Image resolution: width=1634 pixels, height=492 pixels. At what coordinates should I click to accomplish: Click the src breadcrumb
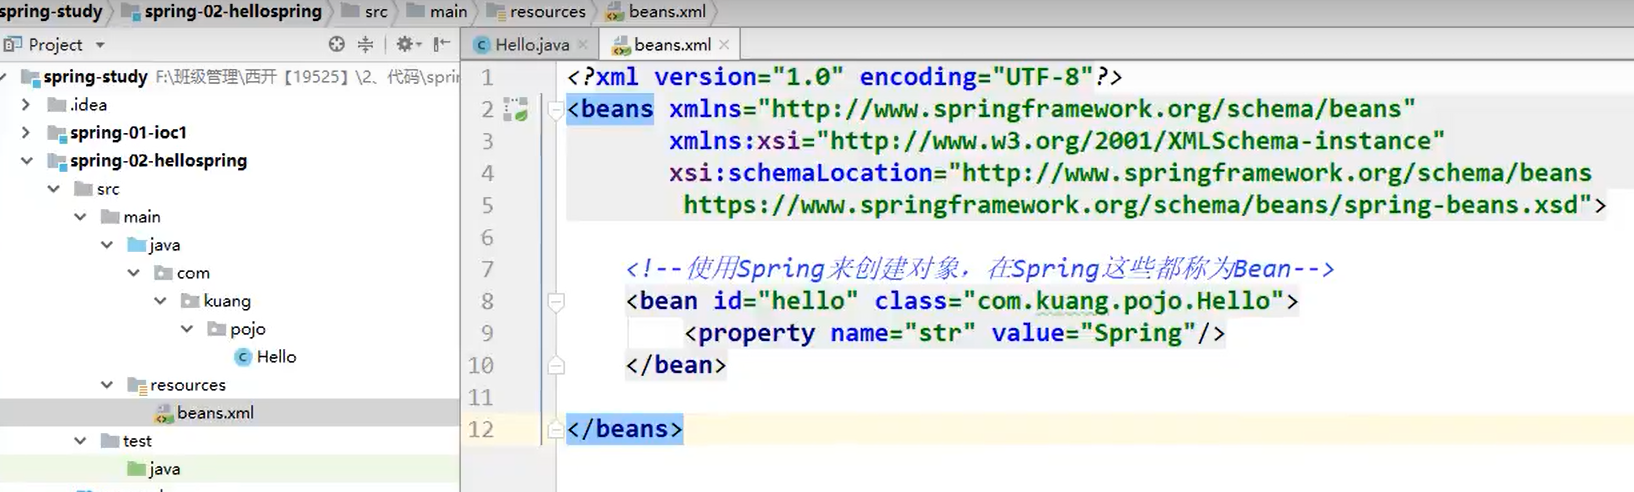[376, 12]
